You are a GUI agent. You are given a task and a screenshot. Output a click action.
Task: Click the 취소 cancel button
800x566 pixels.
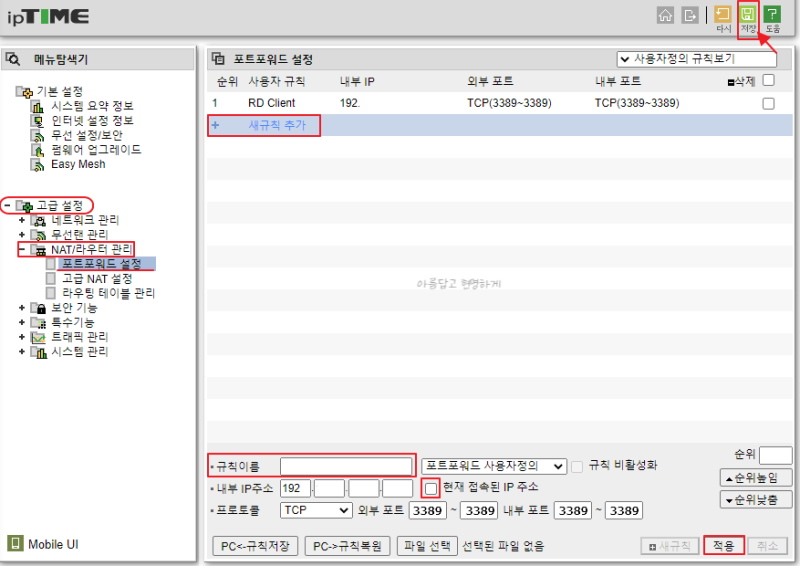[767, 546]
